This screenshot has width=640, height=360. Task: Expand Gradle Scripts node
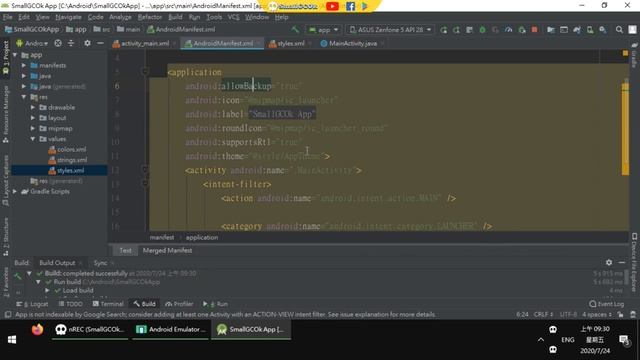click(x=15, y=191)
